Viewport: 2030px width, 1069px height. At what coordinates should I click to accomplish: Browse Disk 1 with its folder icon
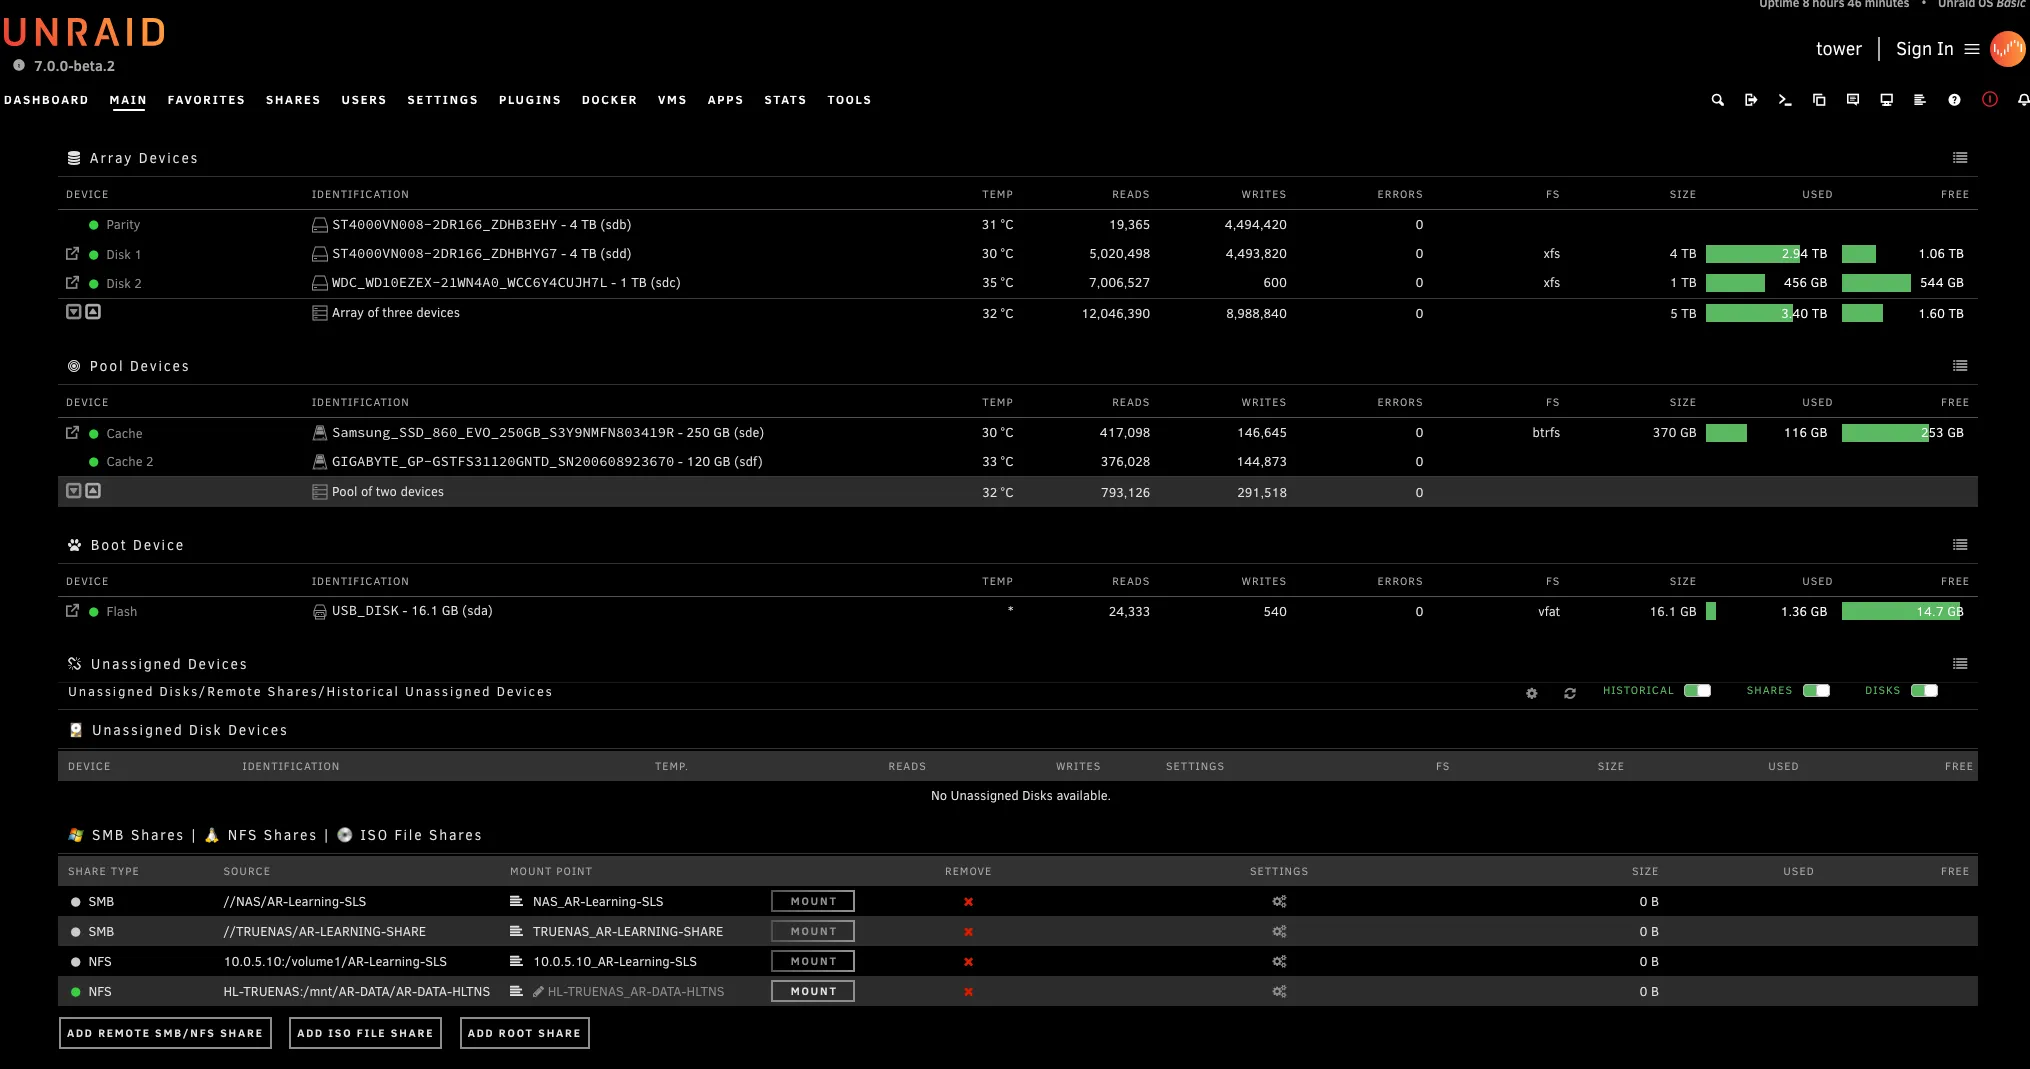coord(72,254)
